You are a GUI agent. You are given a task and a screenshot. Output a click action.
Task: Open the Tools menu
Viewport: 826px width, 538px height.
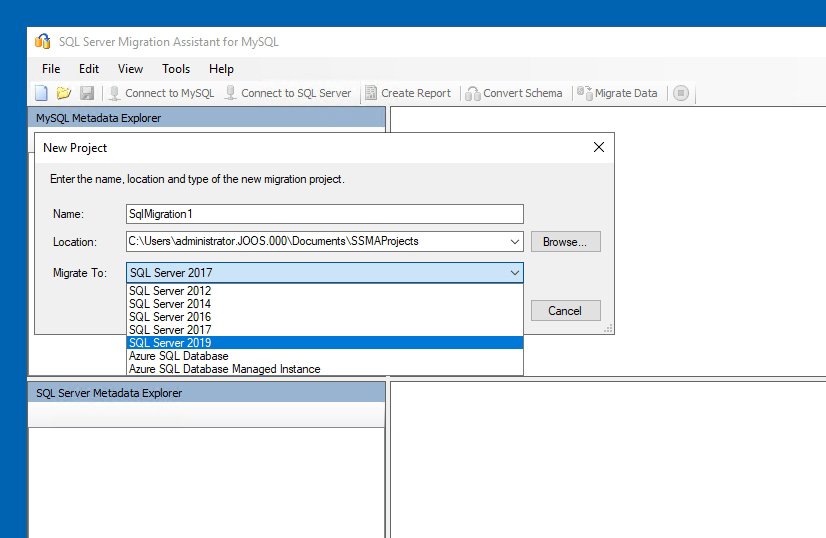(176, 69)
